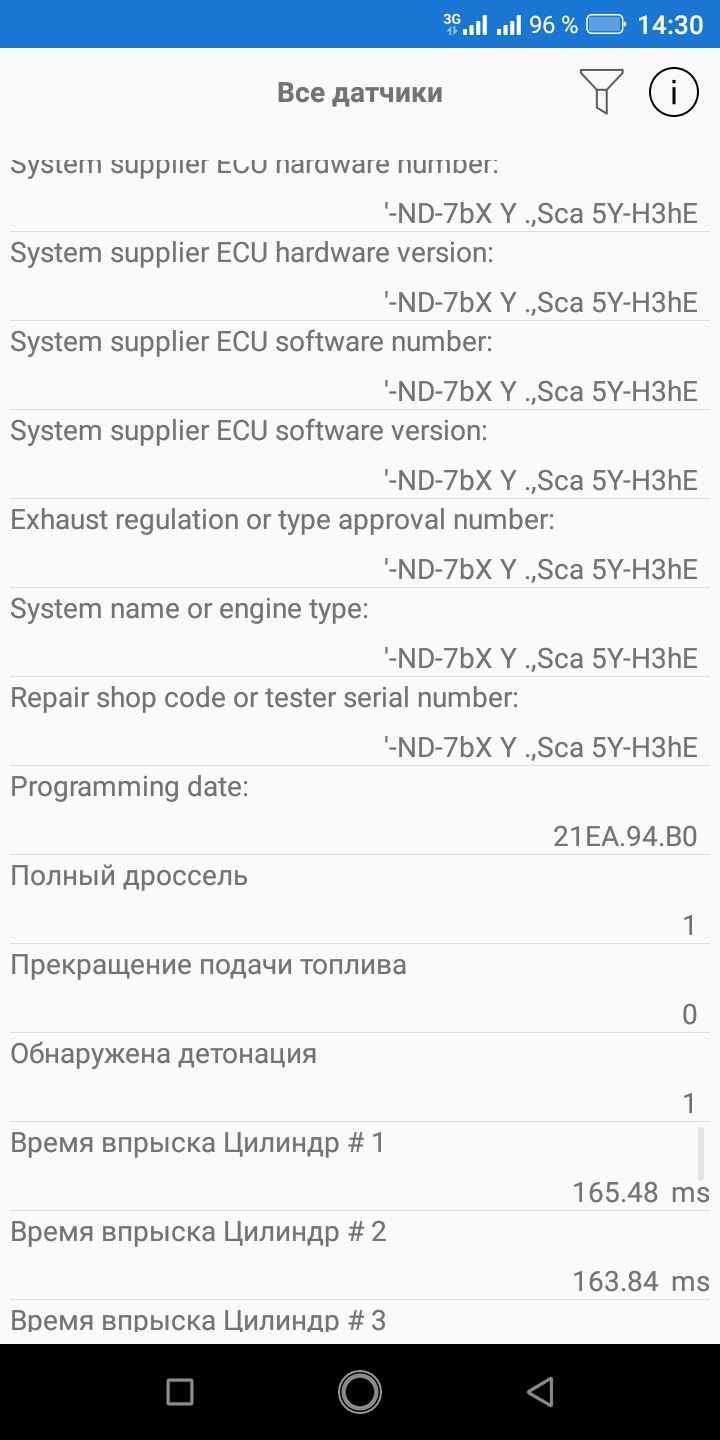
Task: Select the Programming date row
Action: [x=360, y=811]
